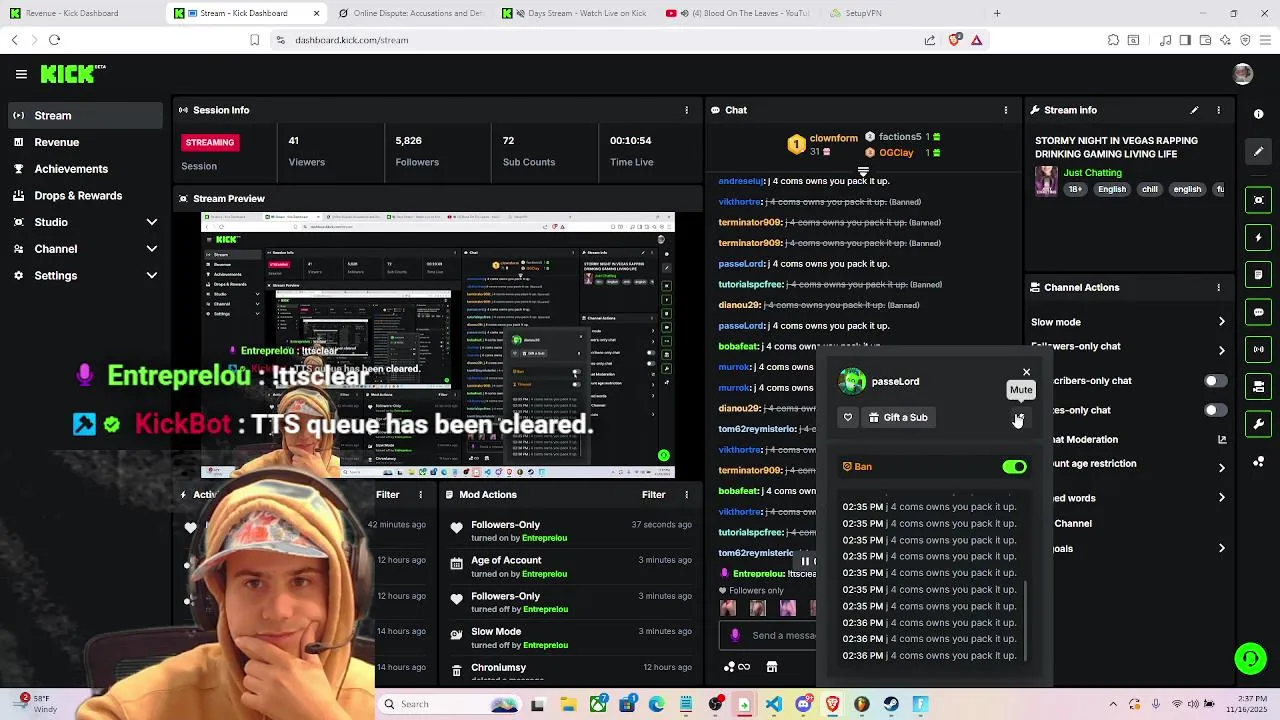Open the Mod Actions panel three-dot menu
1280x720 pixels.
[686, 494]
